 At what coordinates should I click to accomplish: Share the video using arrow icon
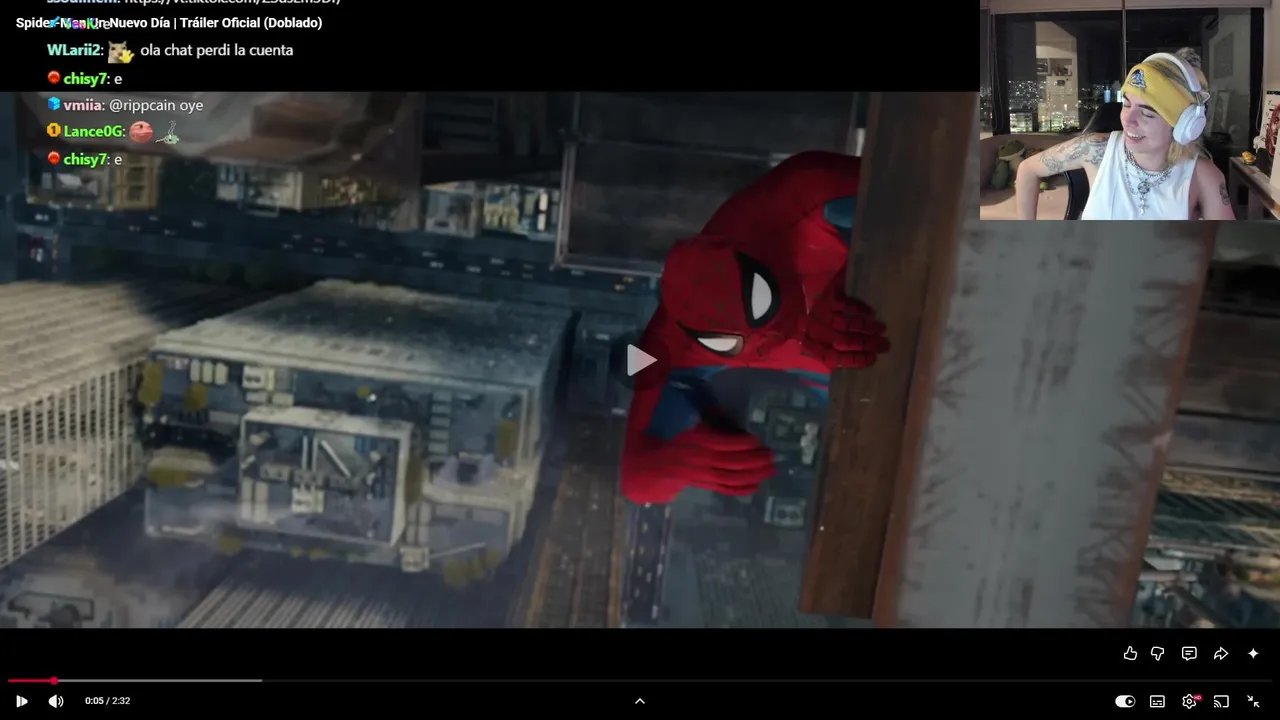(x=1221, y=654)
